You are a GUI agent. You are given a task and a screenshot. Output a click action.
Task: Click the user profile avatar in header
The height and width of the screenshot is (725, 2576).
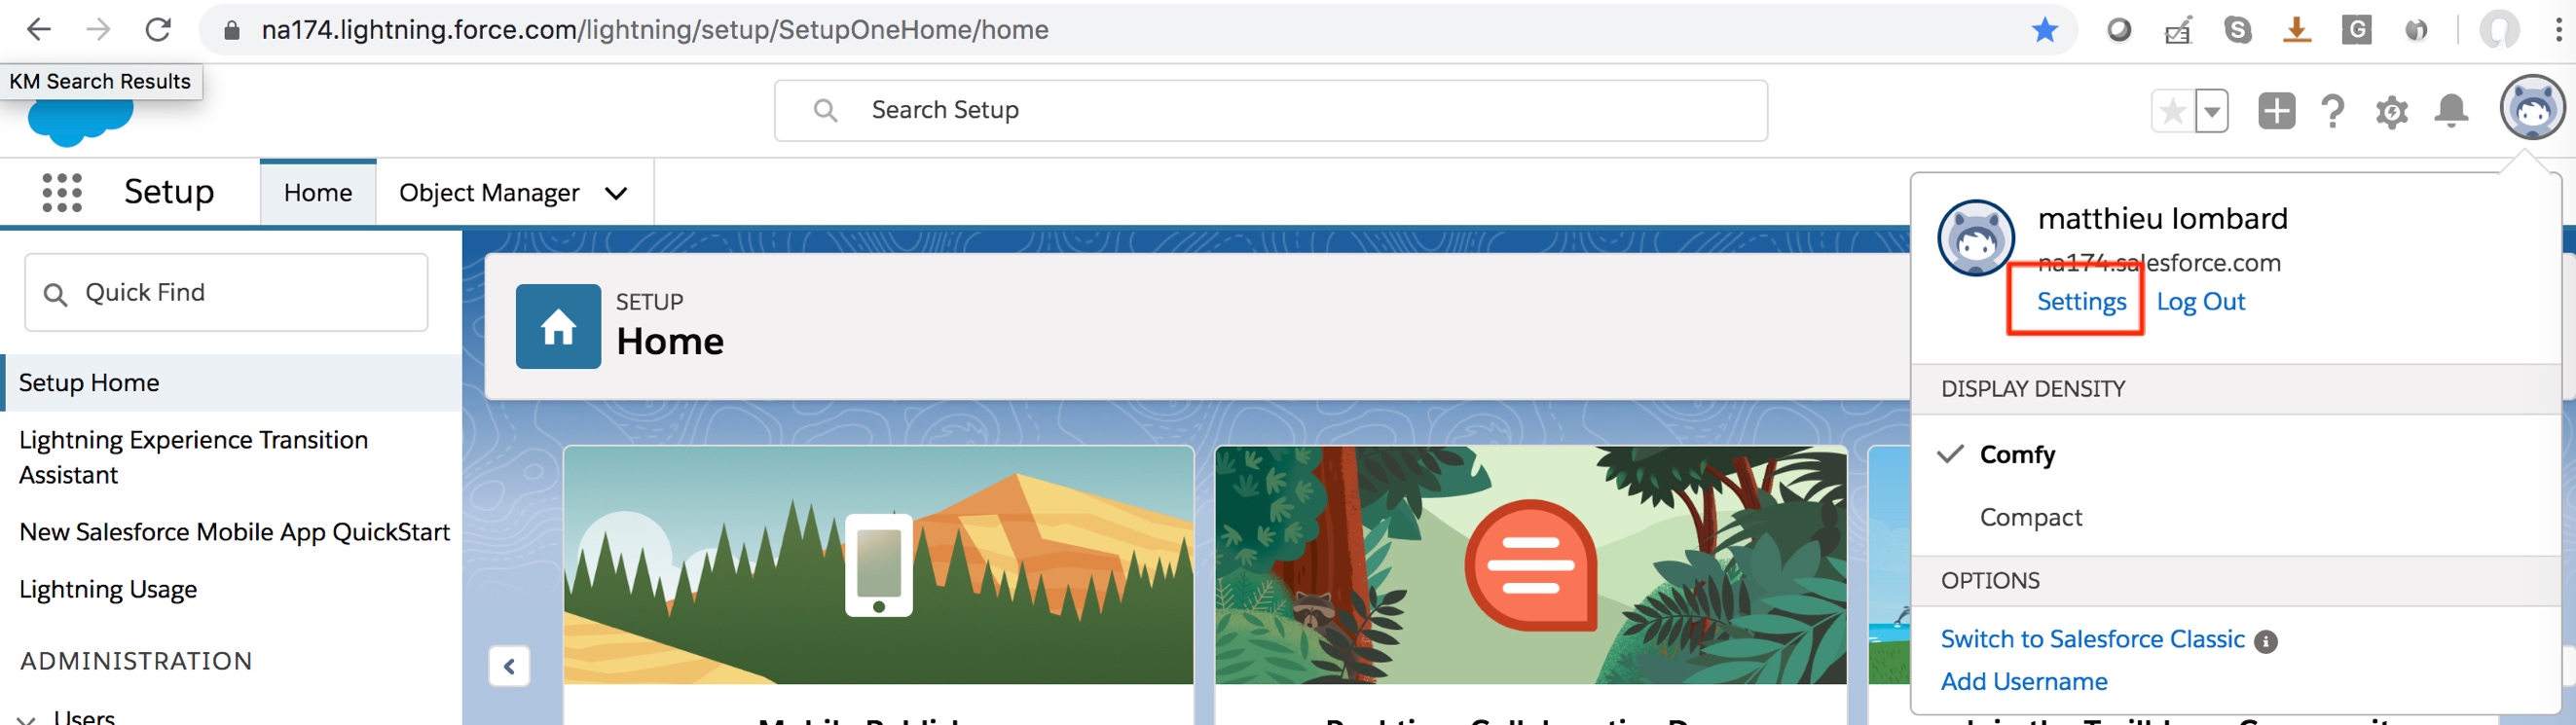pos(2532,108)
